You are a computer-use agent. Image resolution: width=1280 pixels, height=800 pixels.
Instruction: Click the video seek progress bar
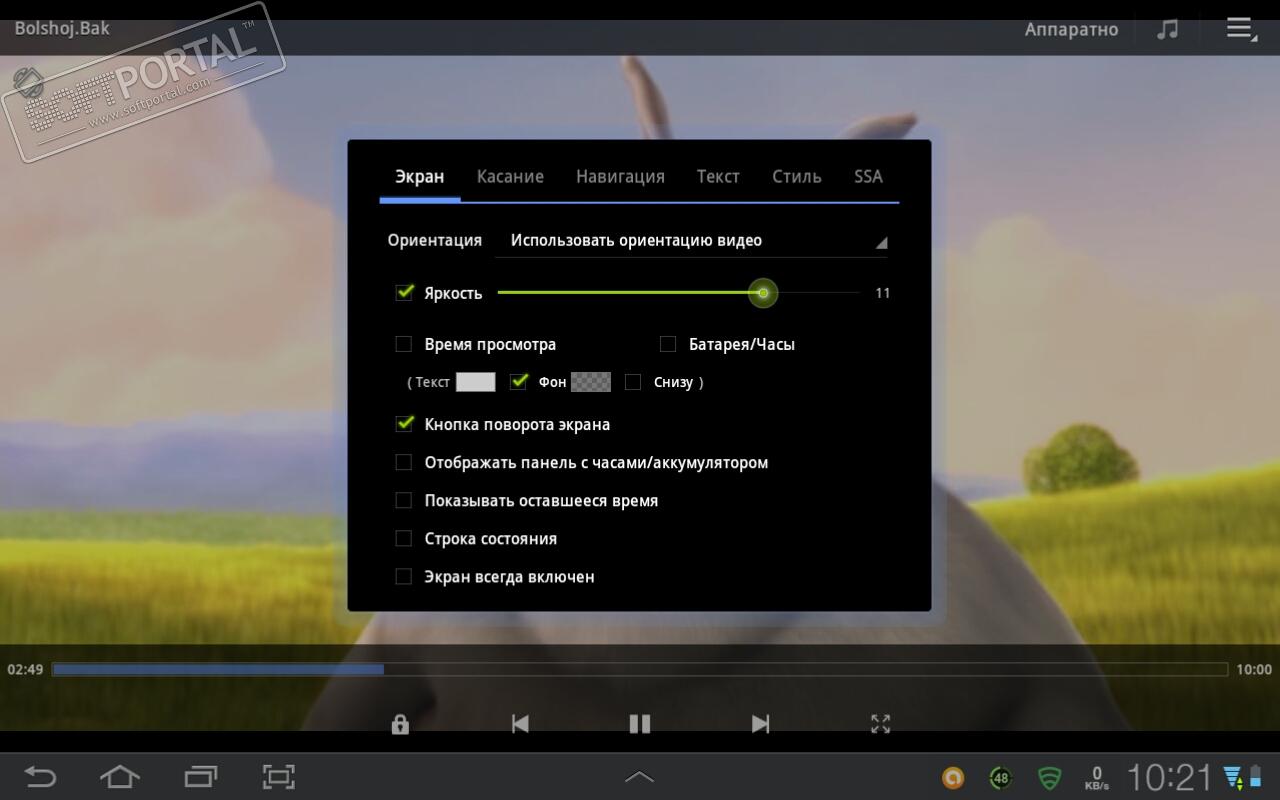click(640, 669)
